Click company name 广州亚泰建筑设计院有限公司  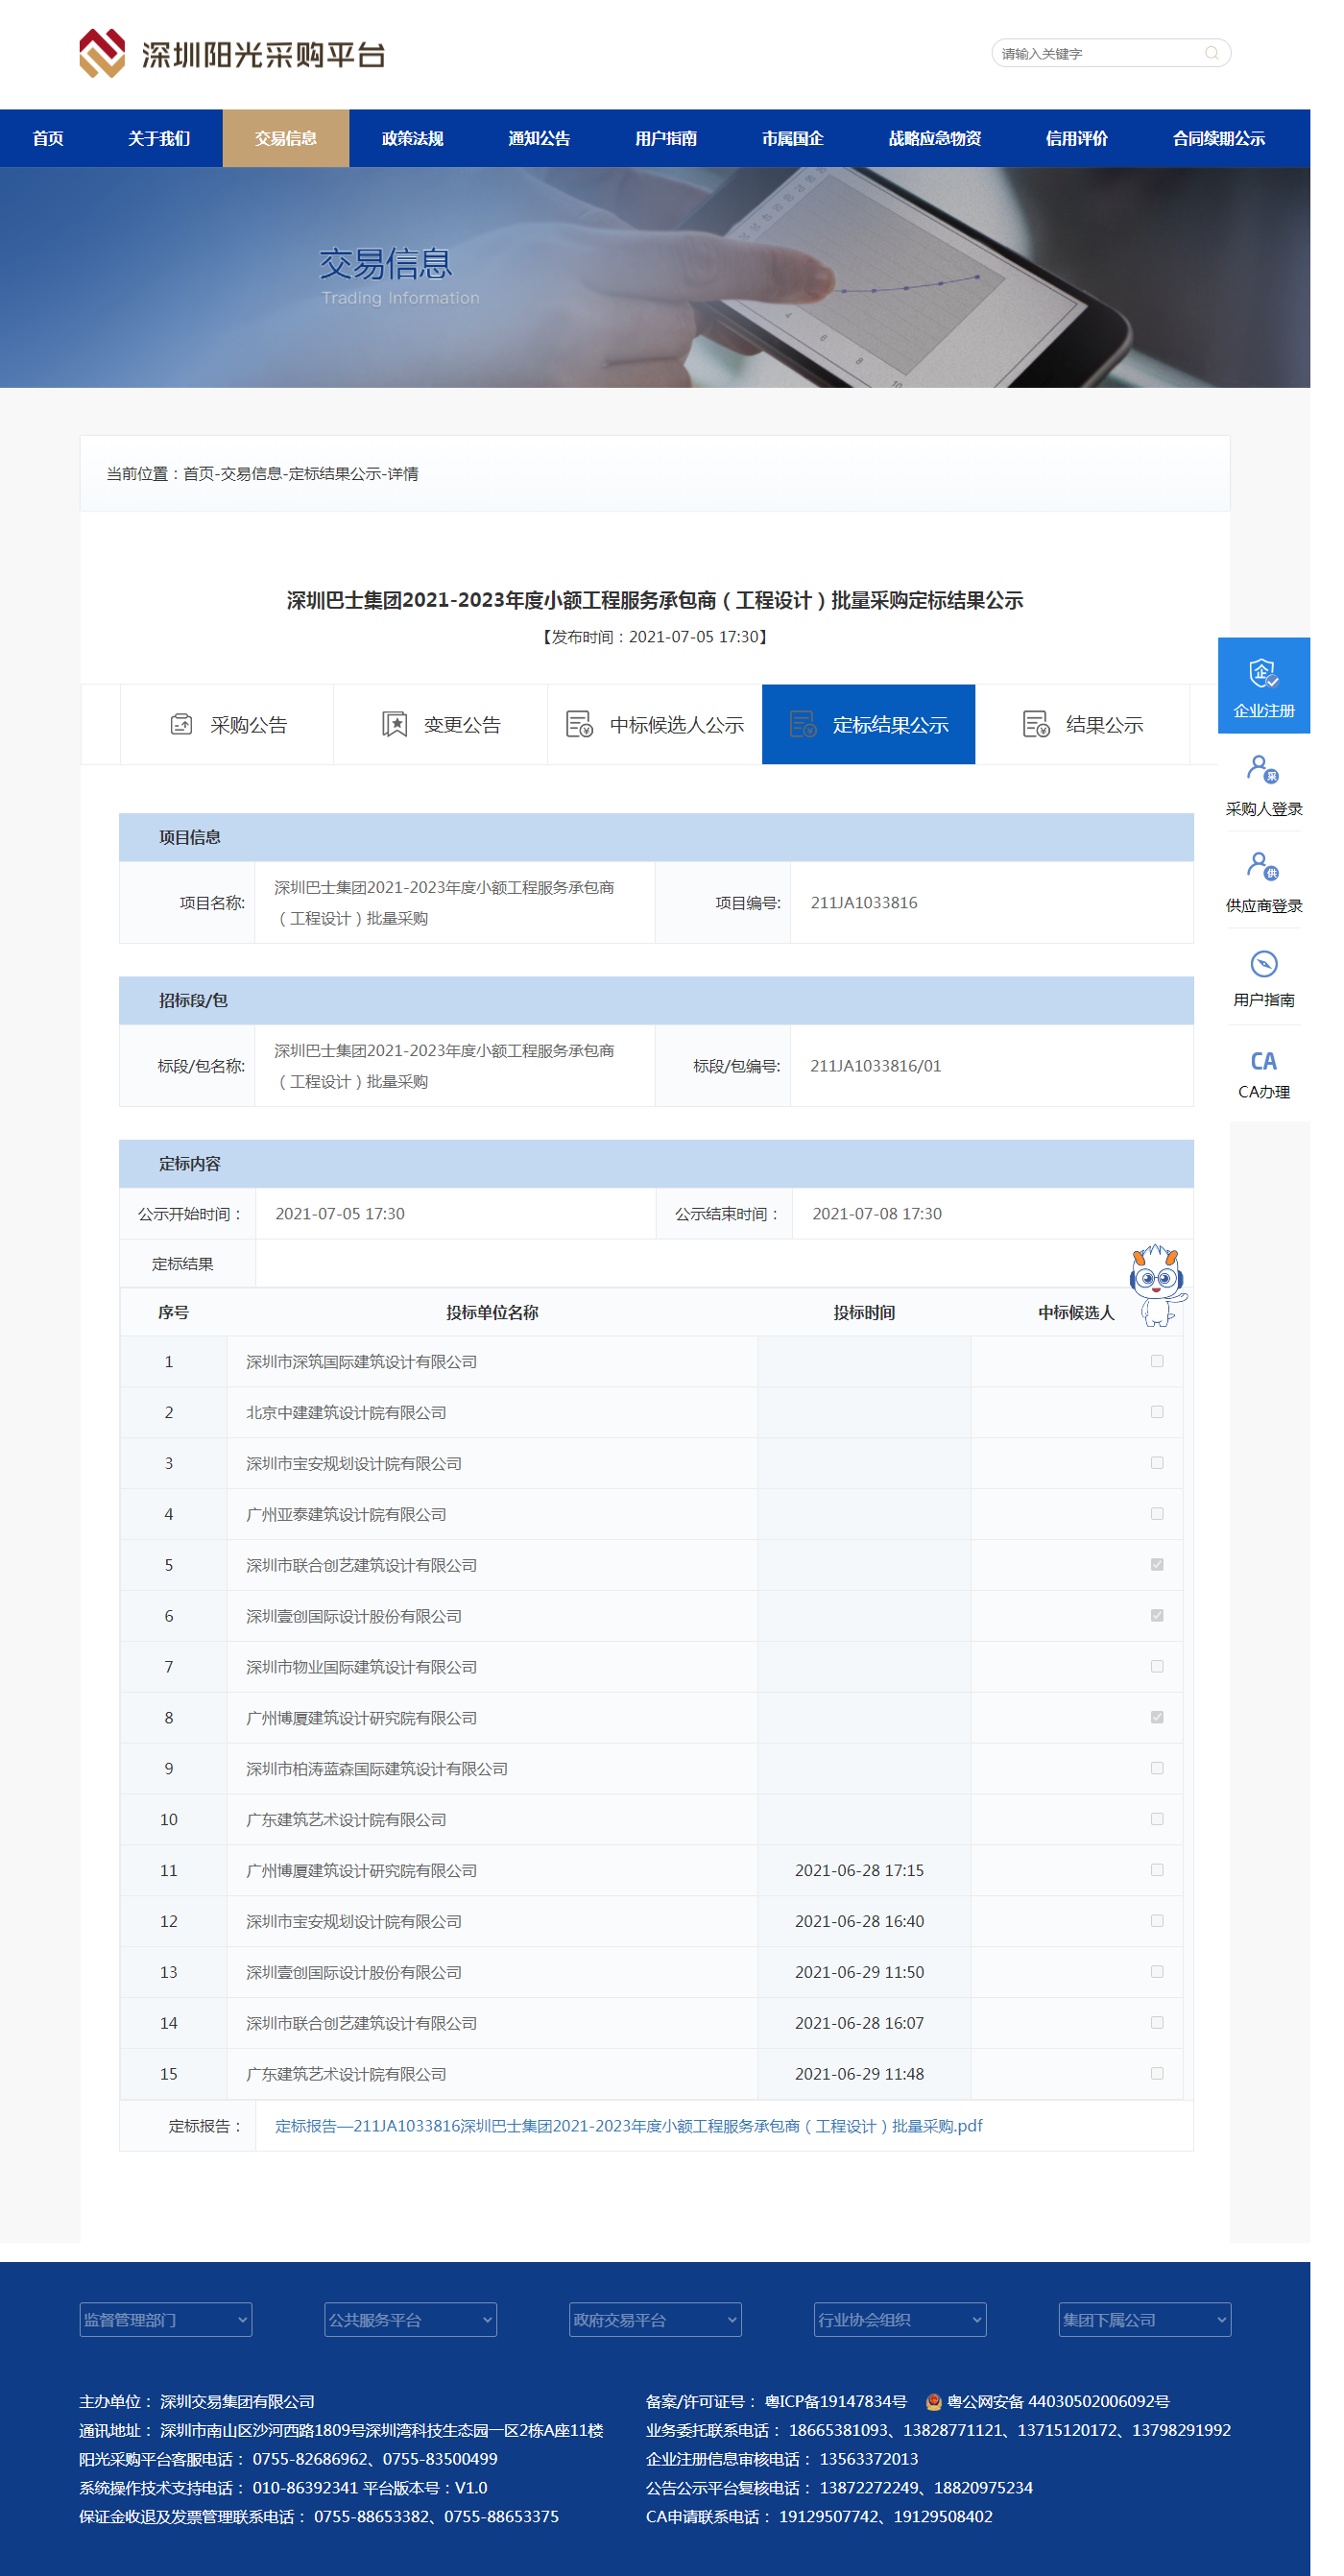(346, 1514)
